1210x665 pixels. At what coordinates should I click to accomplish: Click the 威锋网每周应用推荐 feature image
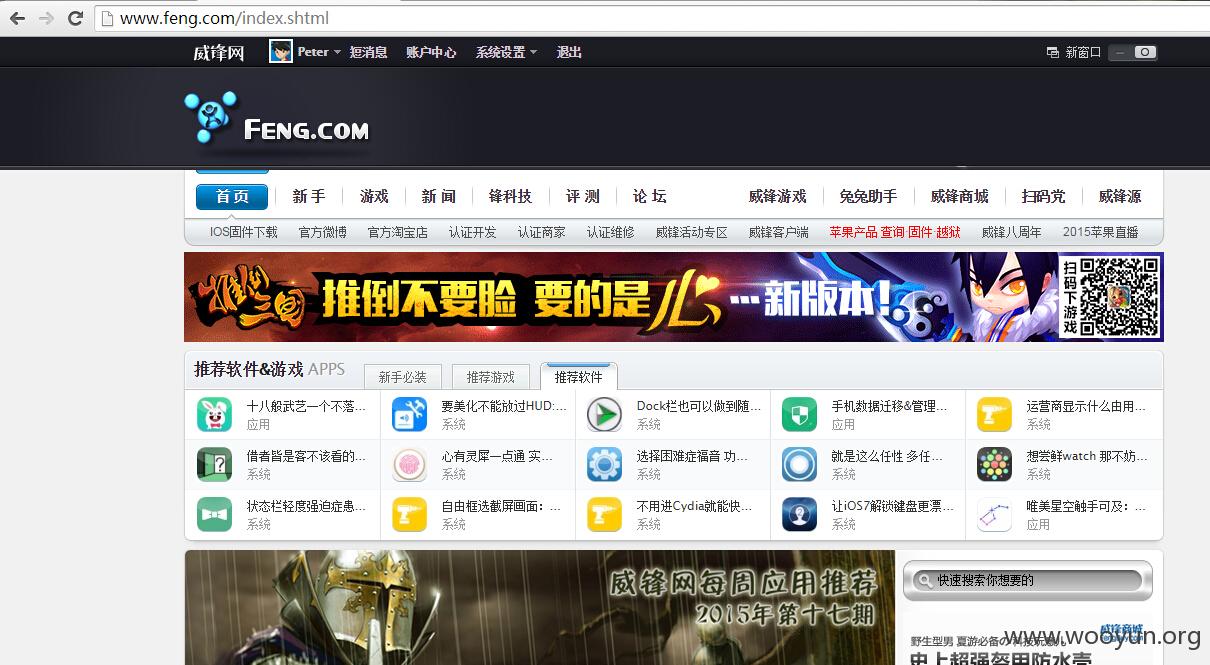(540, 607)
